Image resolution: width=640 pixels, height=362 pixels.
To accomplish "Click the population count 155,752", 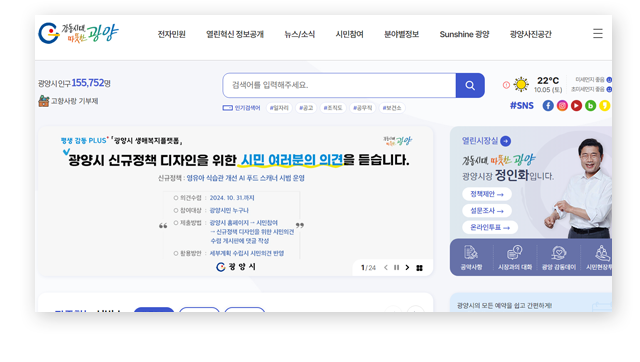I will [x=88, y=83].
